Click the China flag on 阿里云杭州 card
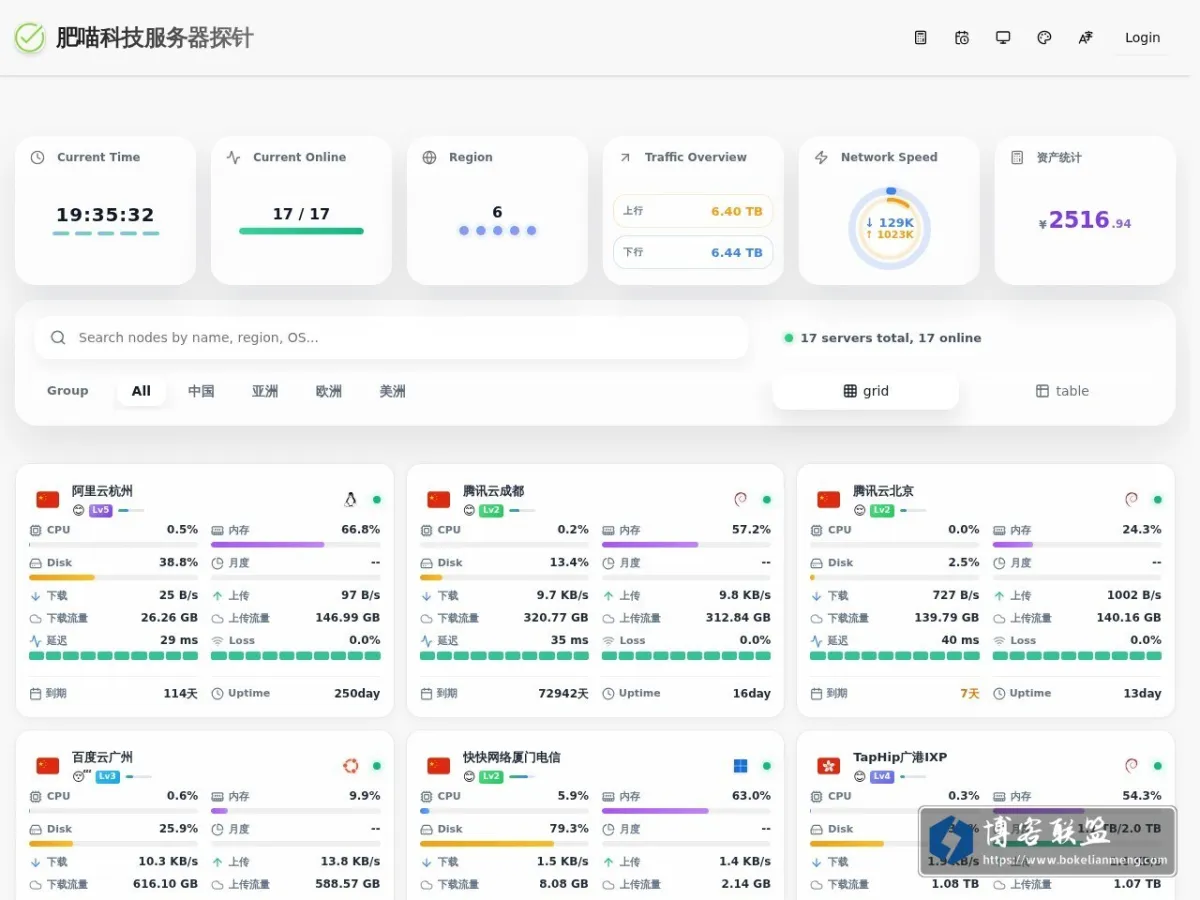 coord(48,499)
